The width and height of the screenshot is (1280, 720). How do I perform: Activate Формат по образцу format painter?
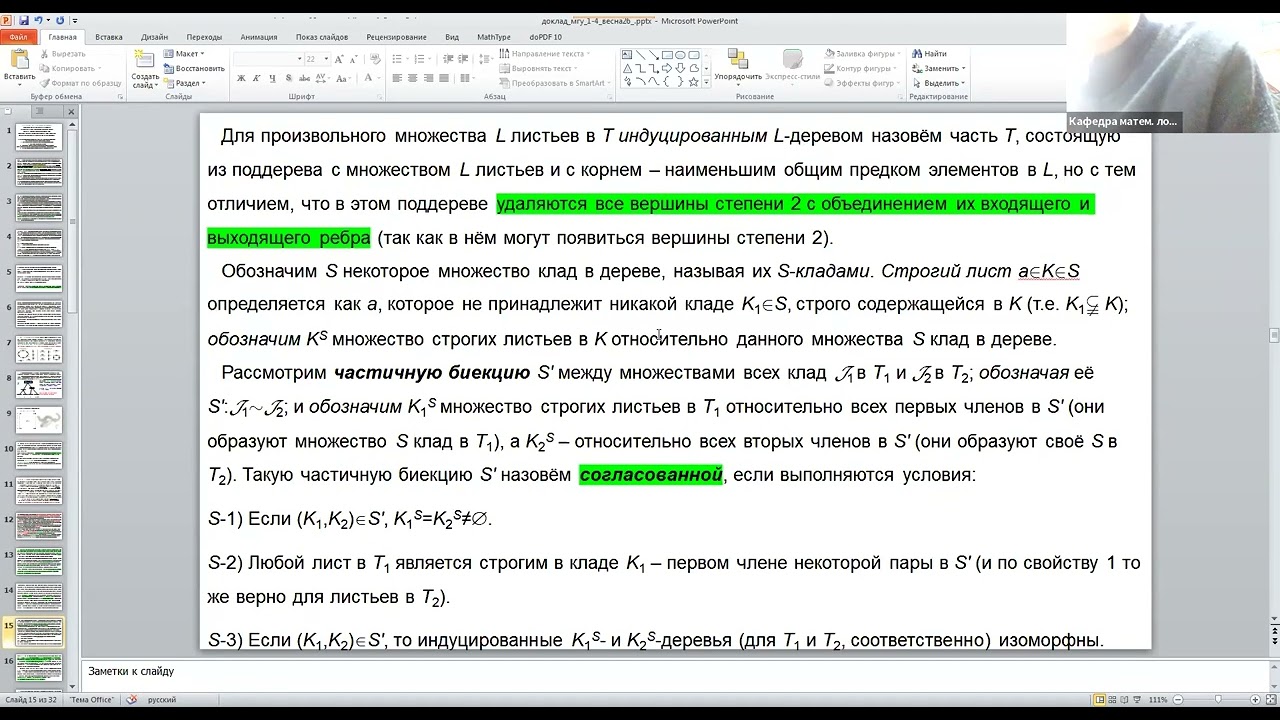click(80, 83)
